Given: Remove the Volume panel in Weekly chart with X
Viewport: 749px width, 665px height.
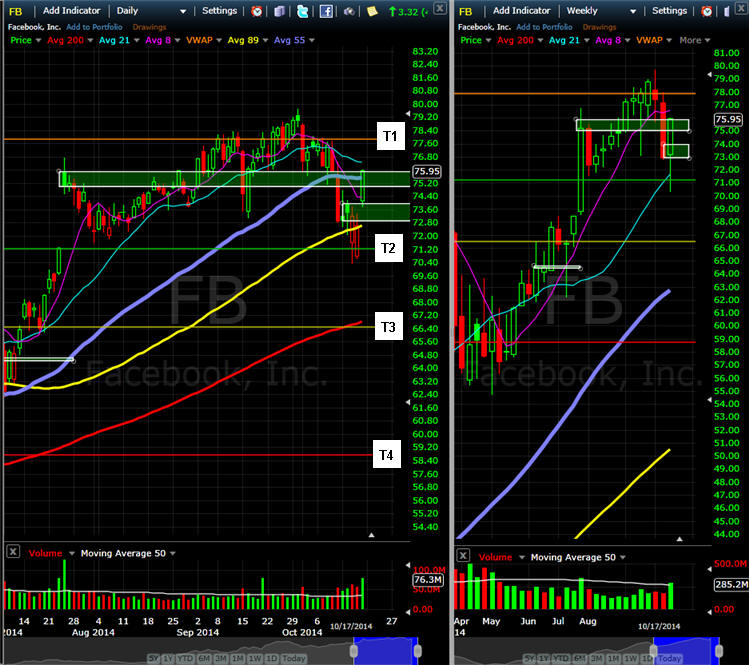Looking at the screenshot, I should click(x=463, y=555).
